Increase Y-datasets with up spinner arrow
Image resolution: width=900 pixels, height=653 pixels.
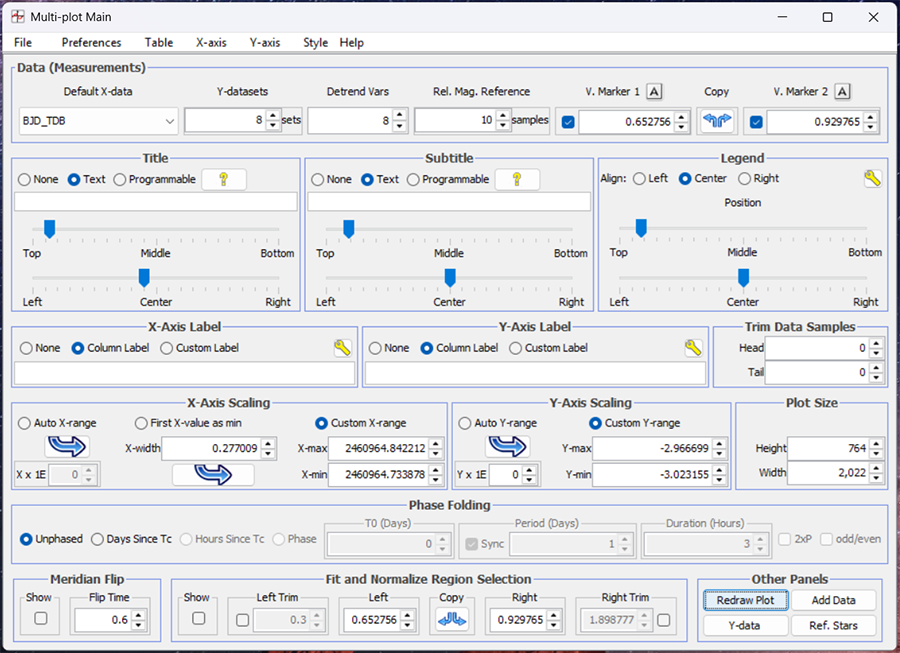[x=272, y=116]
